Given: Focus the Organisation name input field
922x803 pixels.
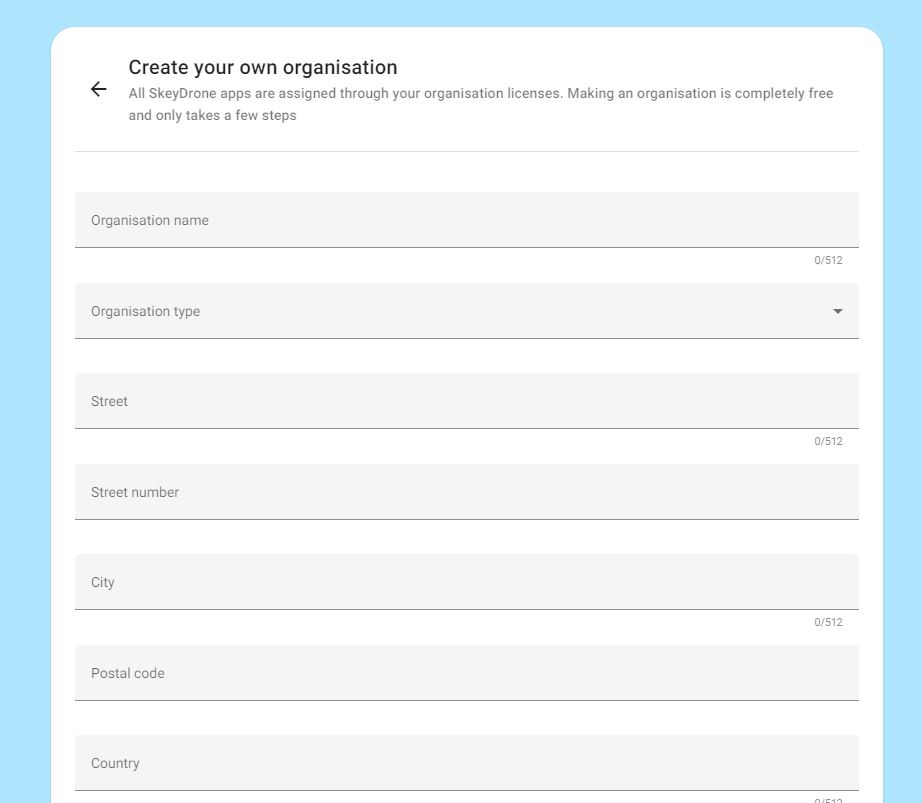Looking at the screenshot, I should pos(466,220).
